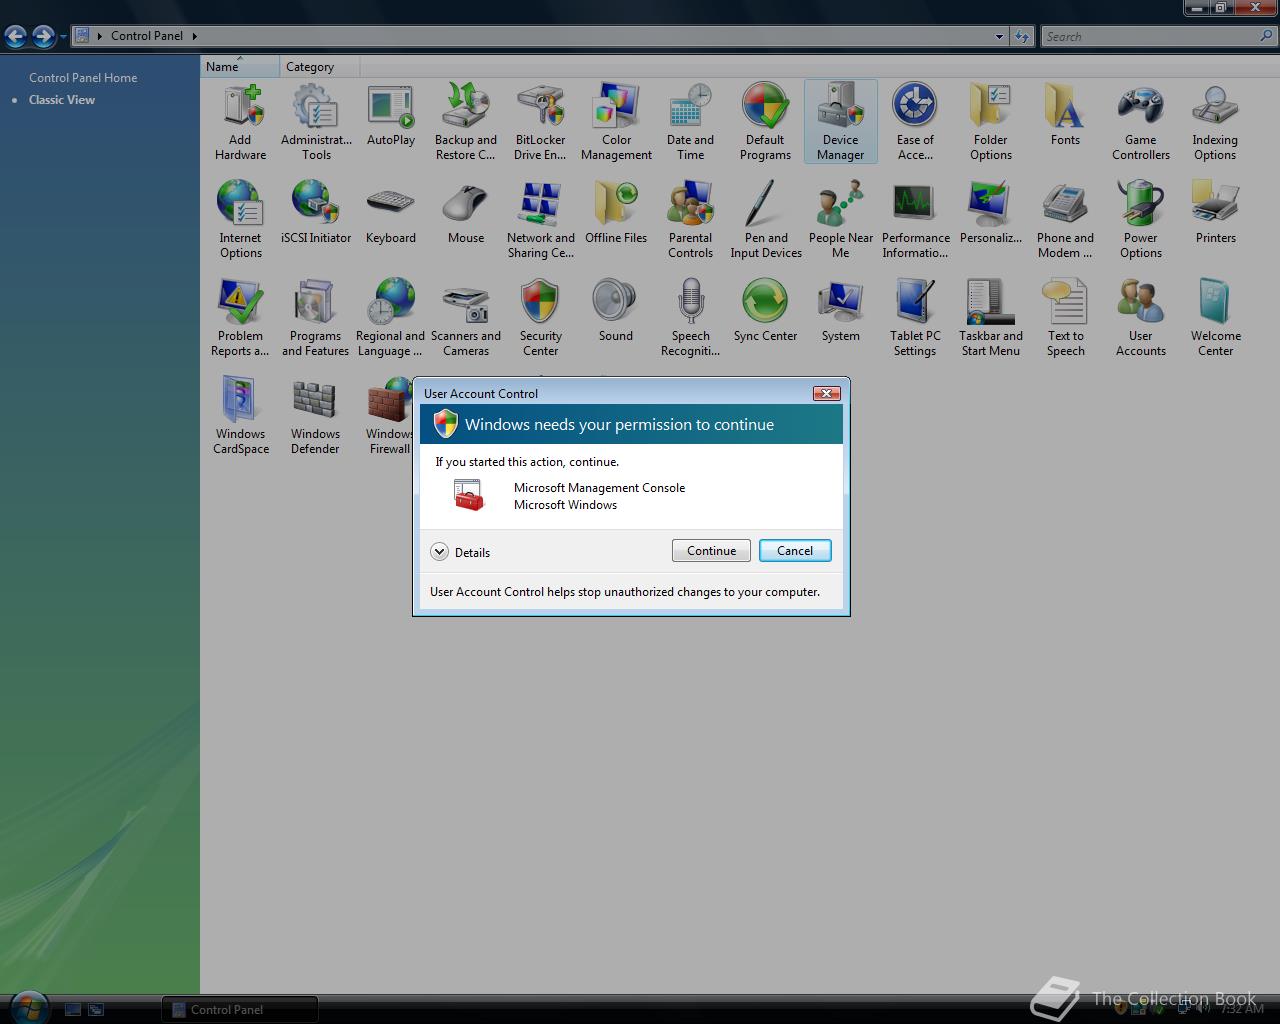1280x1024 pixels.
Task: Click the Back navigation arrow
Action: [x=16, y=37]
